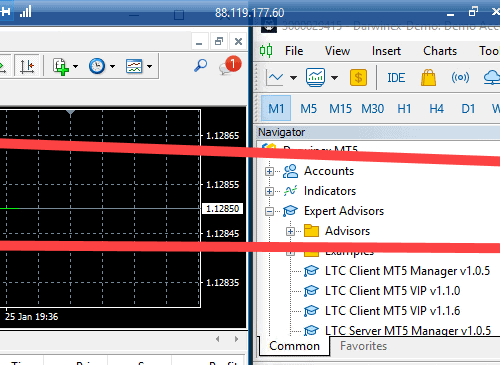500x365 pixels.
Task: Click the chart scroll right arrow
Action: click(x=236, y=339)
